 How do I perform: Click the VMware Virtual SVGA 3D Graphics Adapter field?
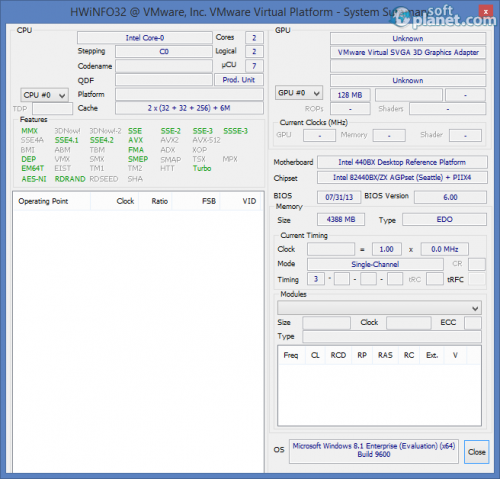tap(408, 52)
